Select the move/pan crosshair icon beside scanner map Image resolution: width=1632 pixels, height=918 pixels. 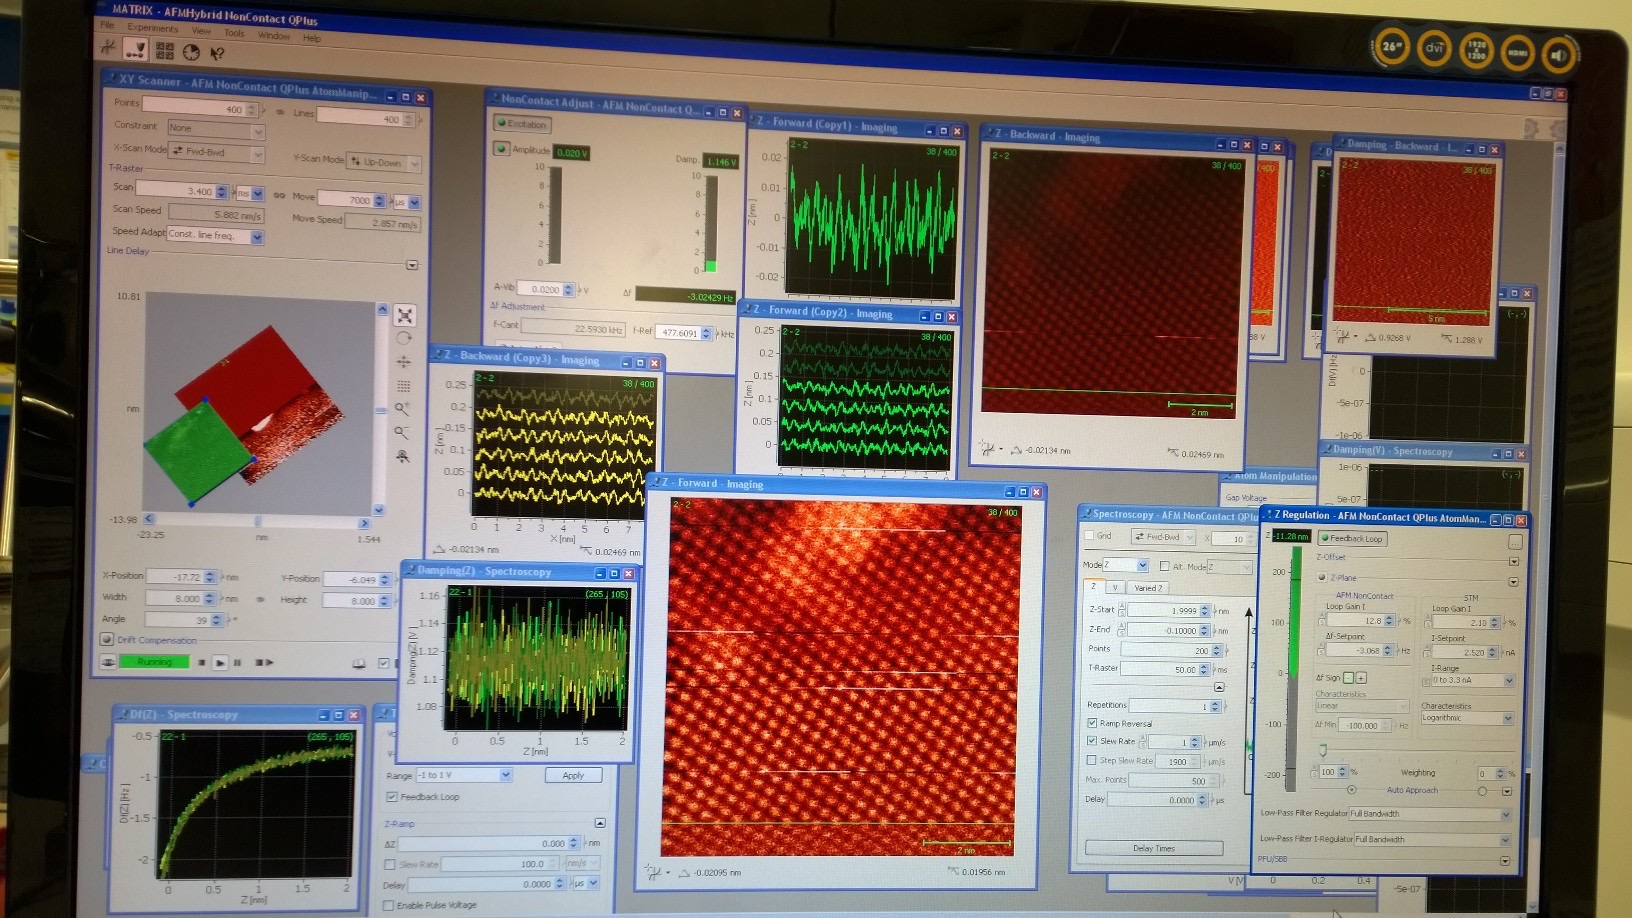[404, 361]
